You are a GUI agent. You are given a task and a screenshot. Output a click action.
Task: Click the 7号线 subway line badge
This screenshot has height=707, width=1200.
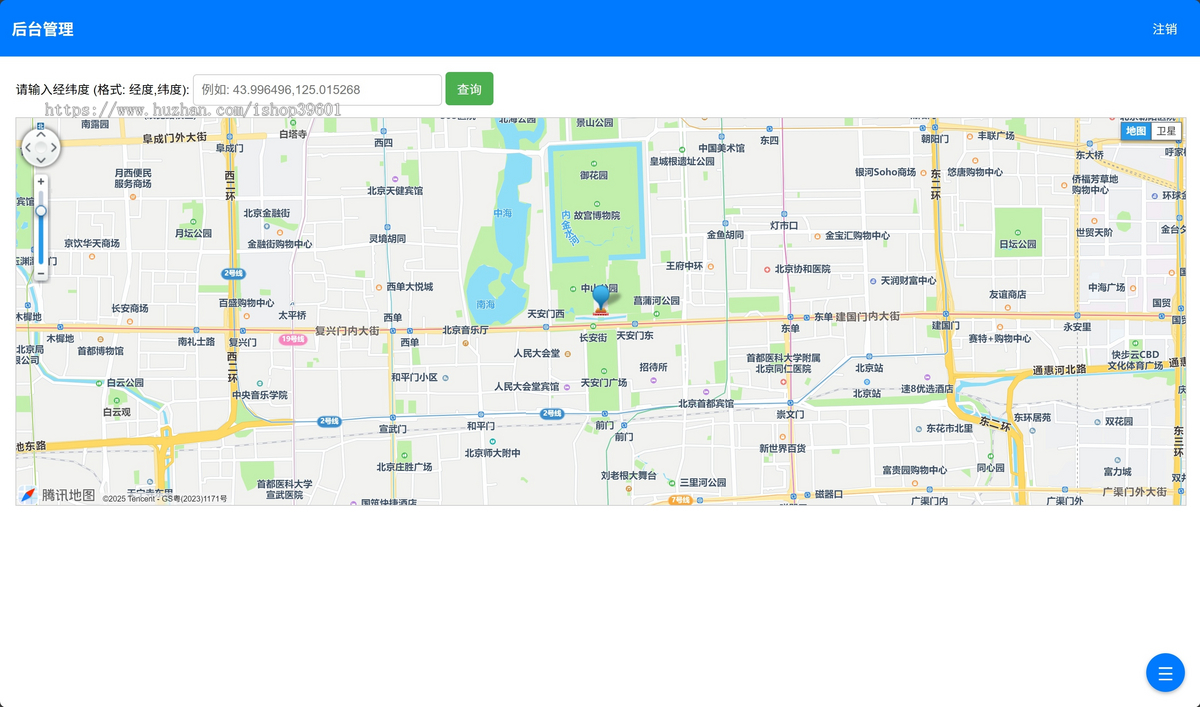click(x=681, y=499)
